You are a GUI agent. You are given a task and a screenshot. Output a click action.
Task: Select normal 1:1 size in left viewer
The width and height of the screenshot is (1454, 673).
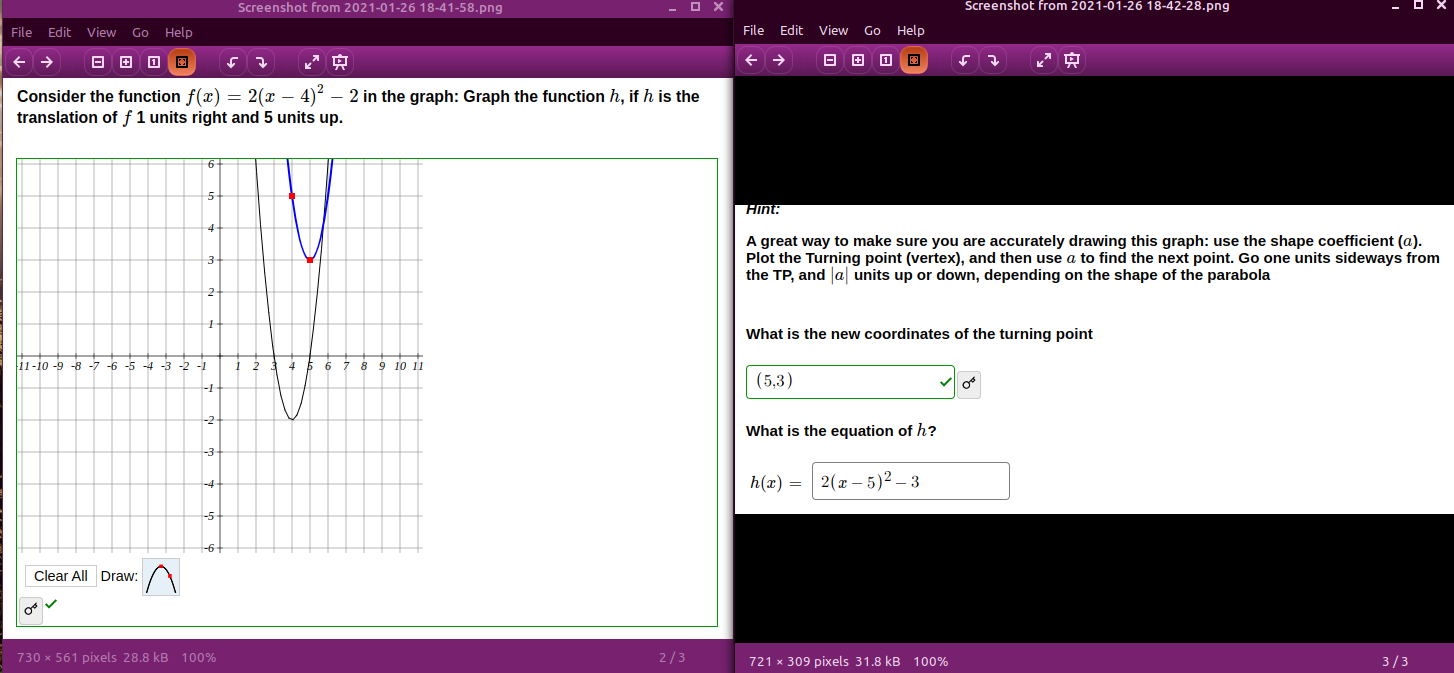[153, 62]
